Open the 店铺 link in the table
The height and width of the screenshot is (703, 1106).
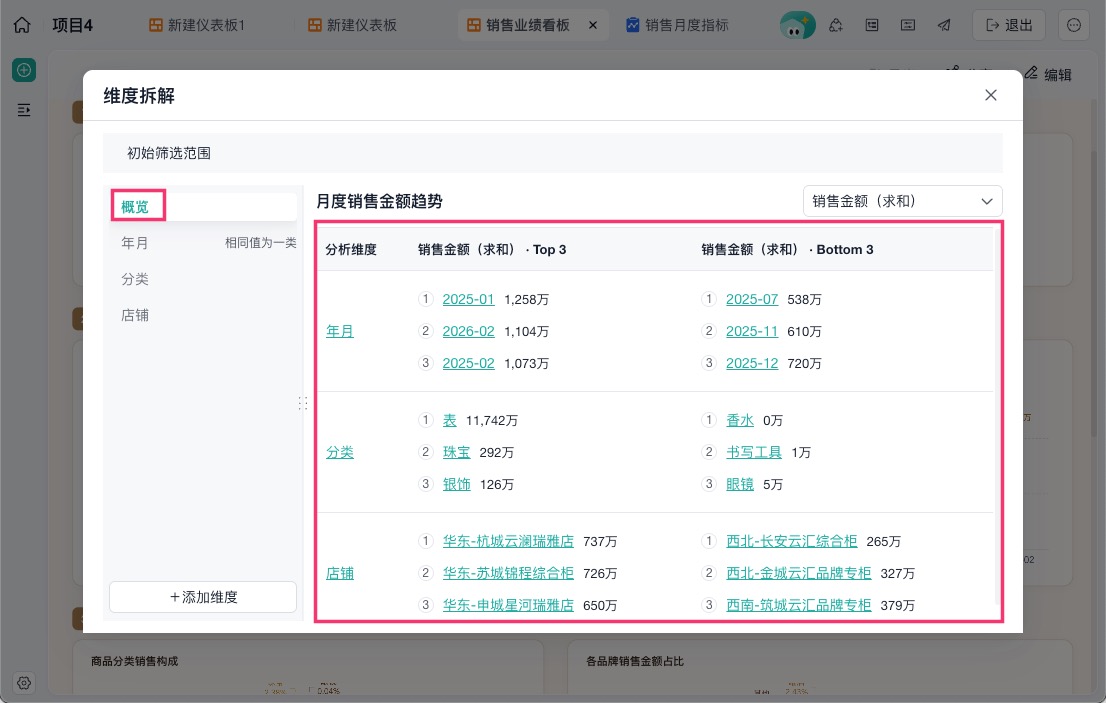click(339, 573)
